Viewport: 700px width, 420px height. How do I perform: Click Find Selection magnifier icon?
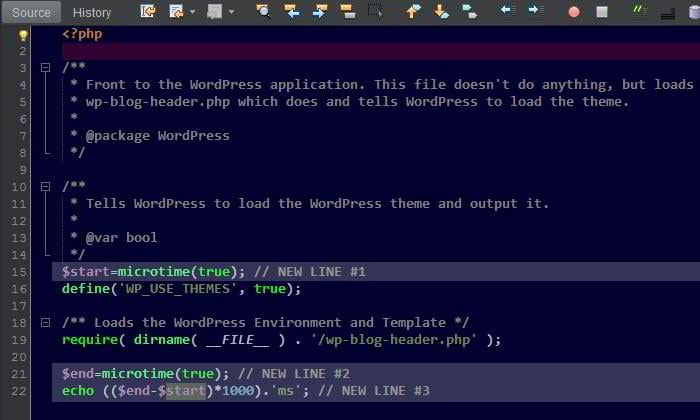264,12
